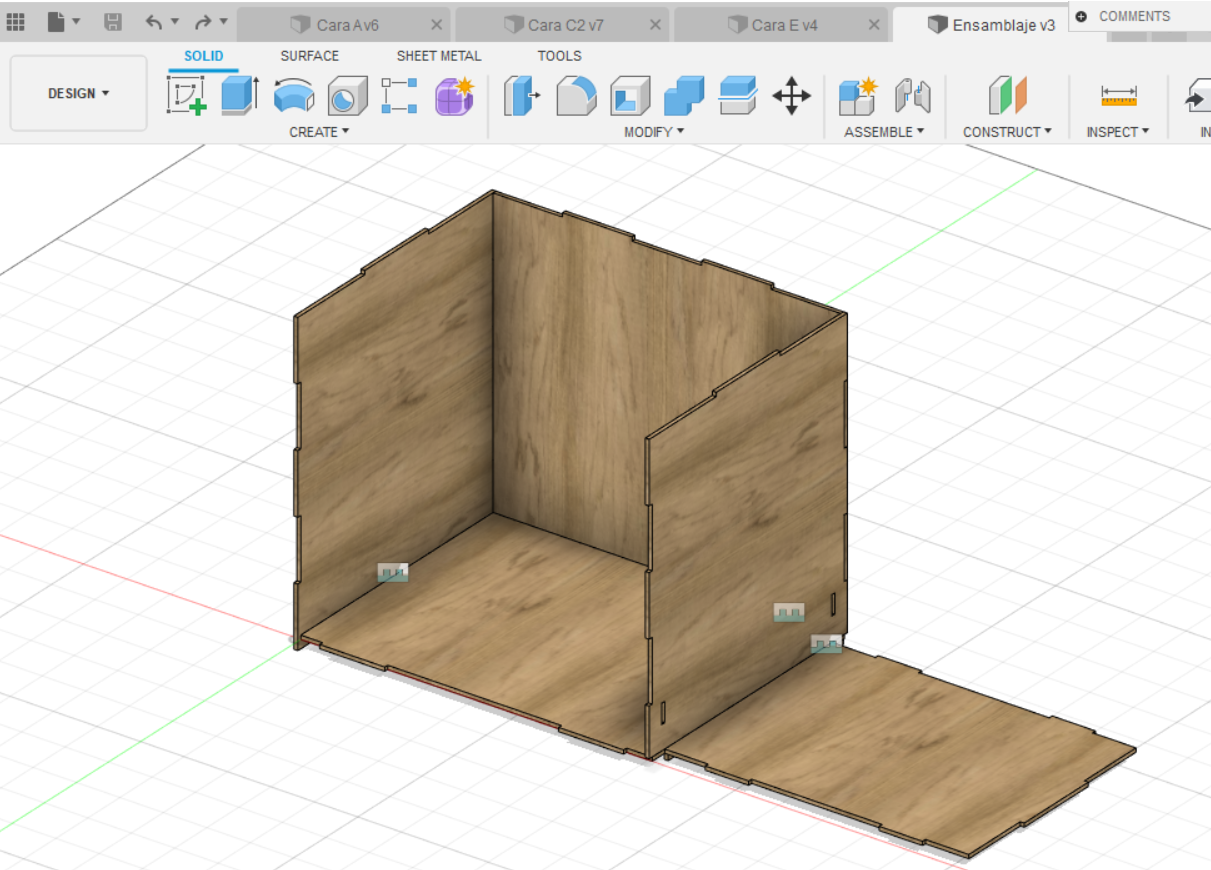
Task: Select the Combine tool
Action: coord(684,96)
